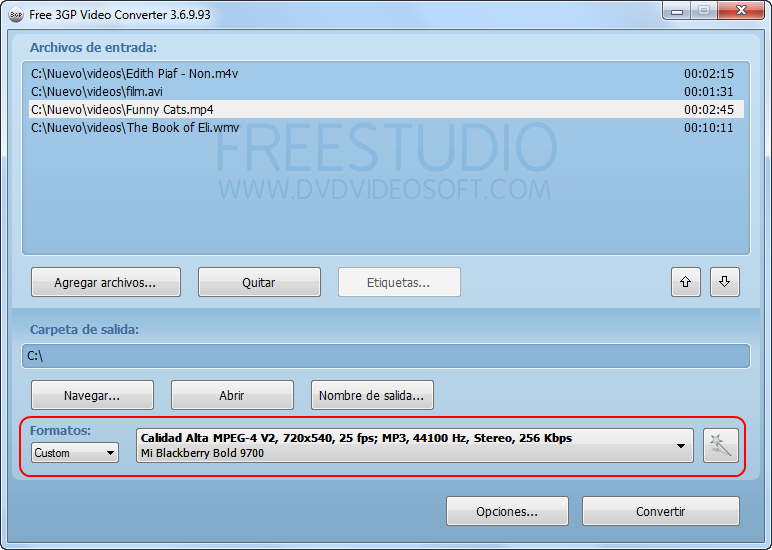Click Navegar to browse output folder
This screenshot has width=772, height=550.
pyautogui.click(x=92, y=395)
